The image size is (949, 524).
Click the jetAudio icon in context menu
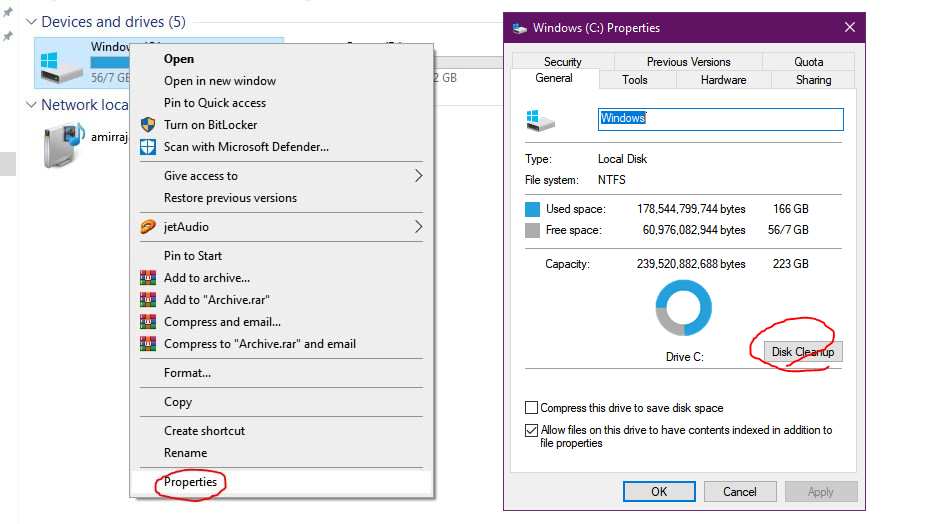pyautogui.click(x=148, y=227)
